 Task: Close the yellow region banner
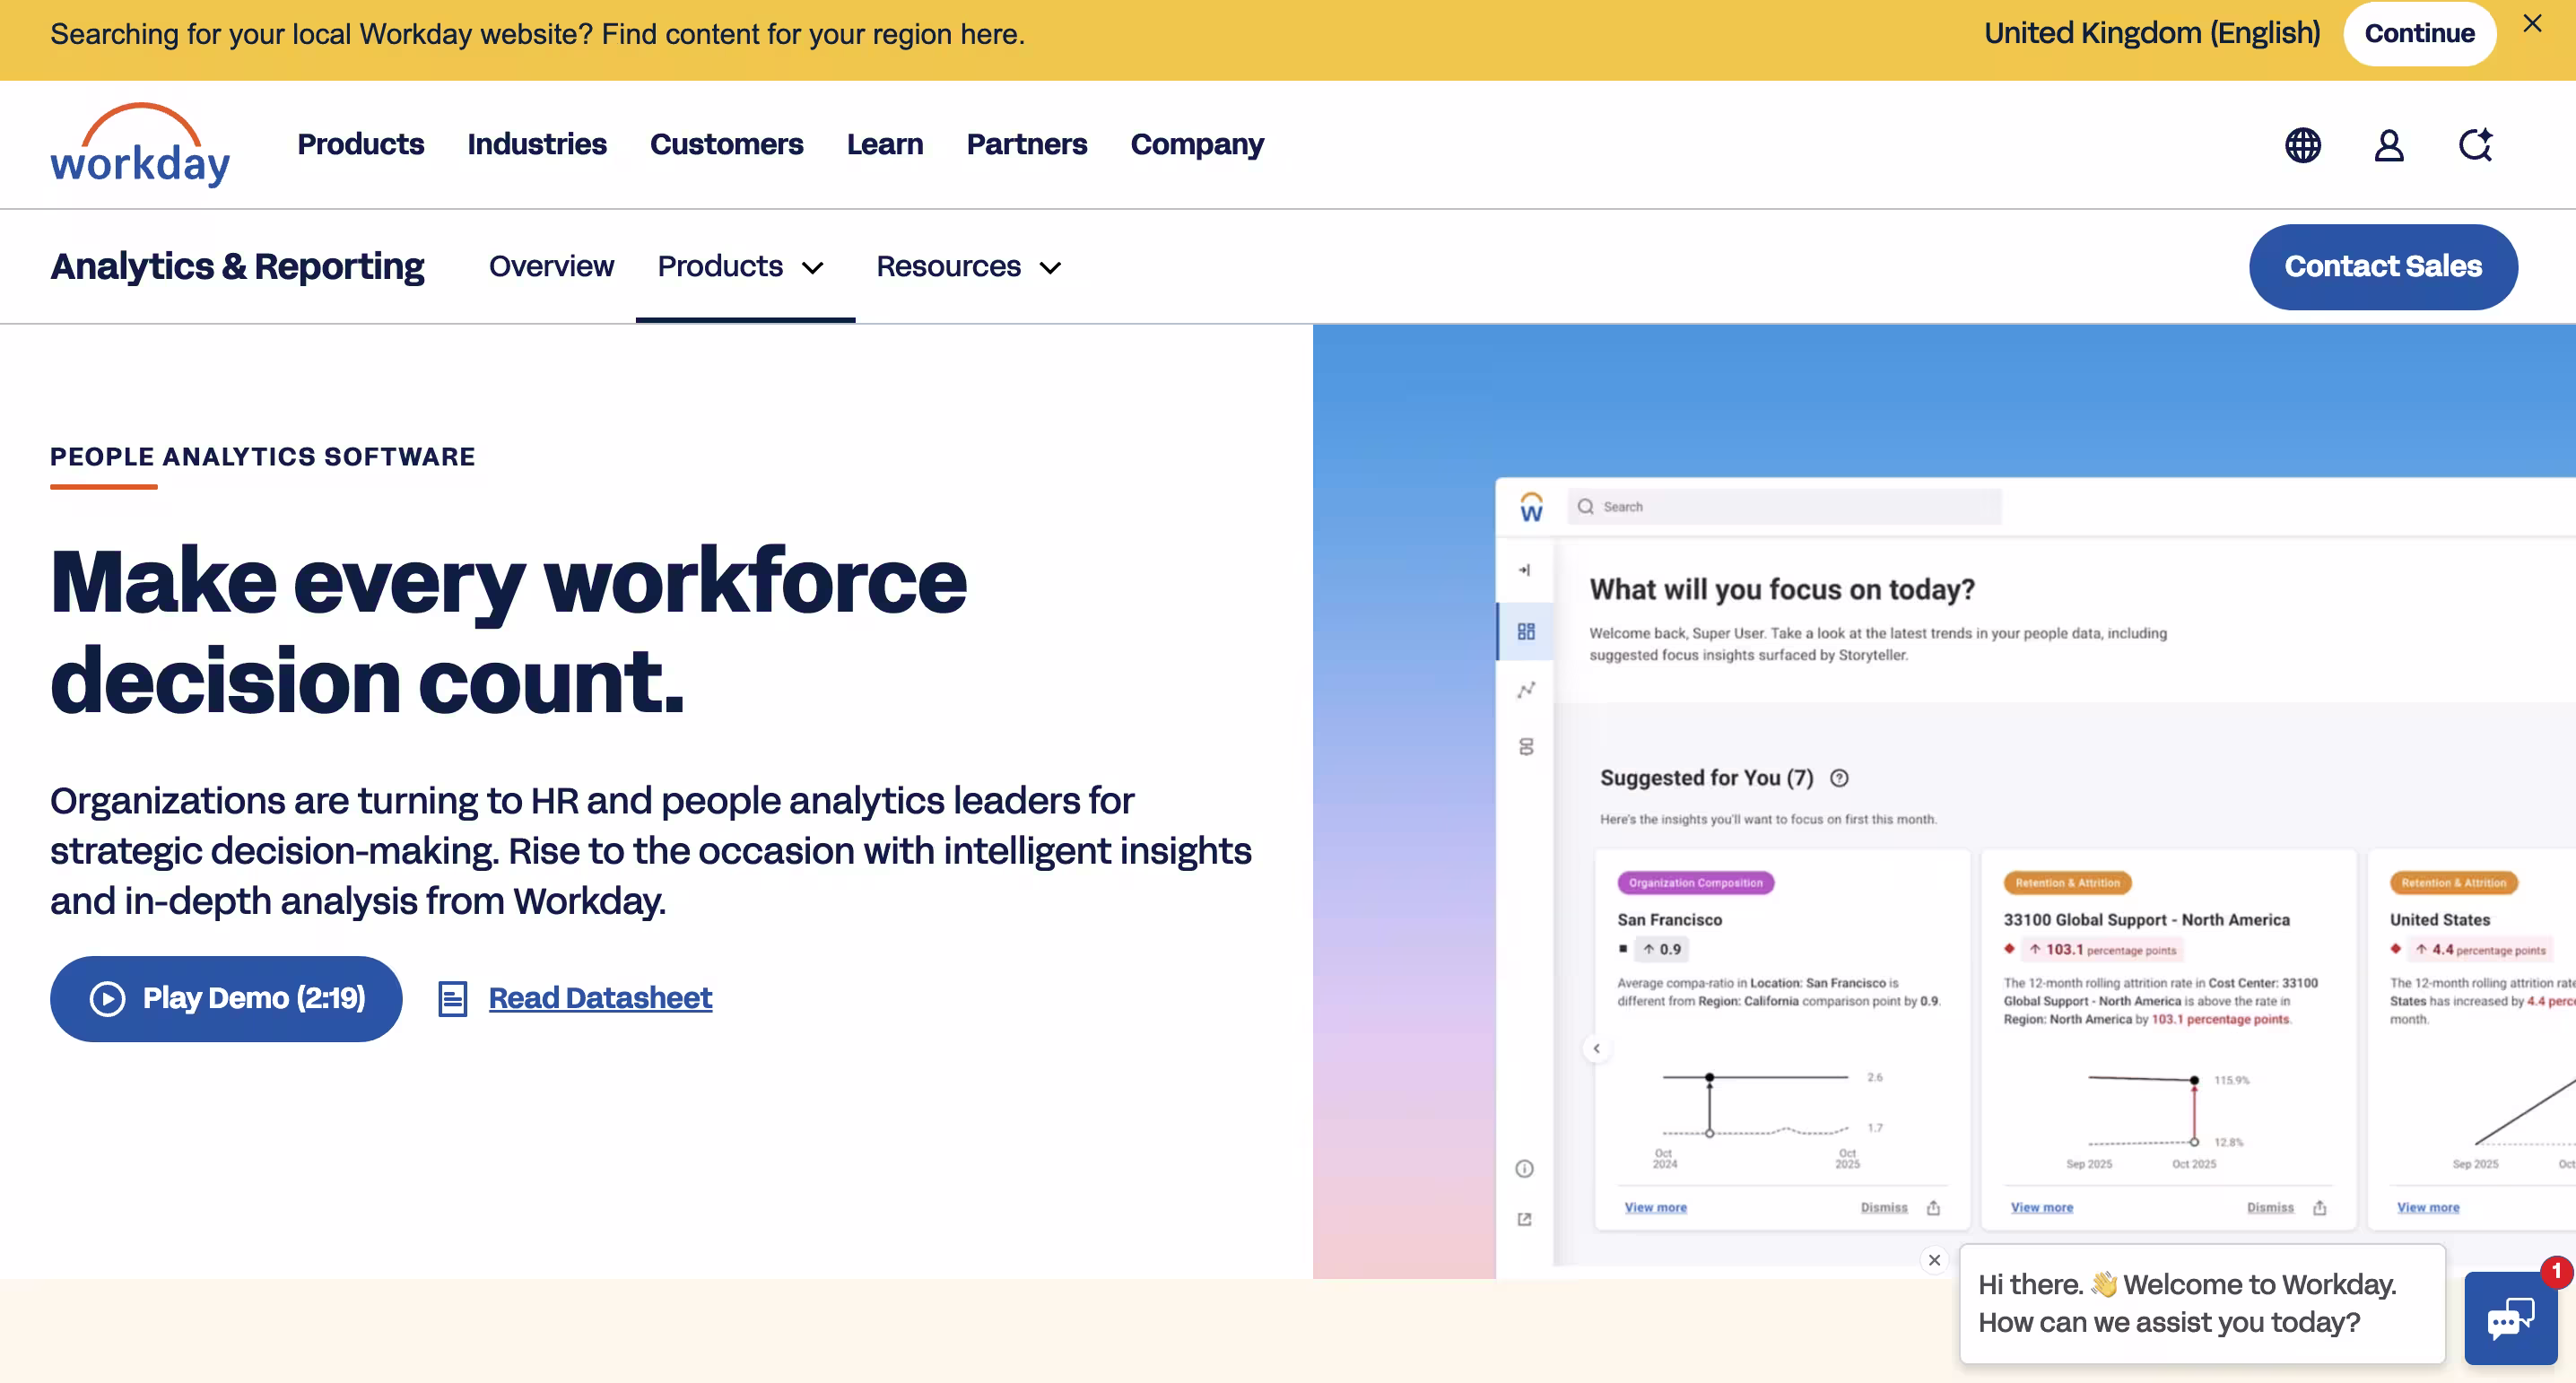[2532, 23]
